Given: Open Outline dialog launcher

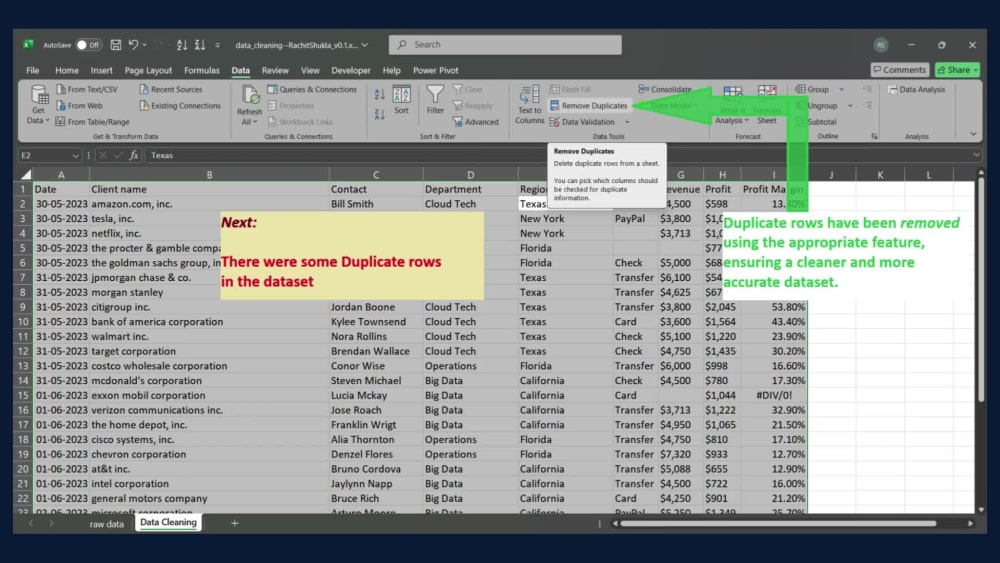Looking at the screenshot, I should 874,136.
